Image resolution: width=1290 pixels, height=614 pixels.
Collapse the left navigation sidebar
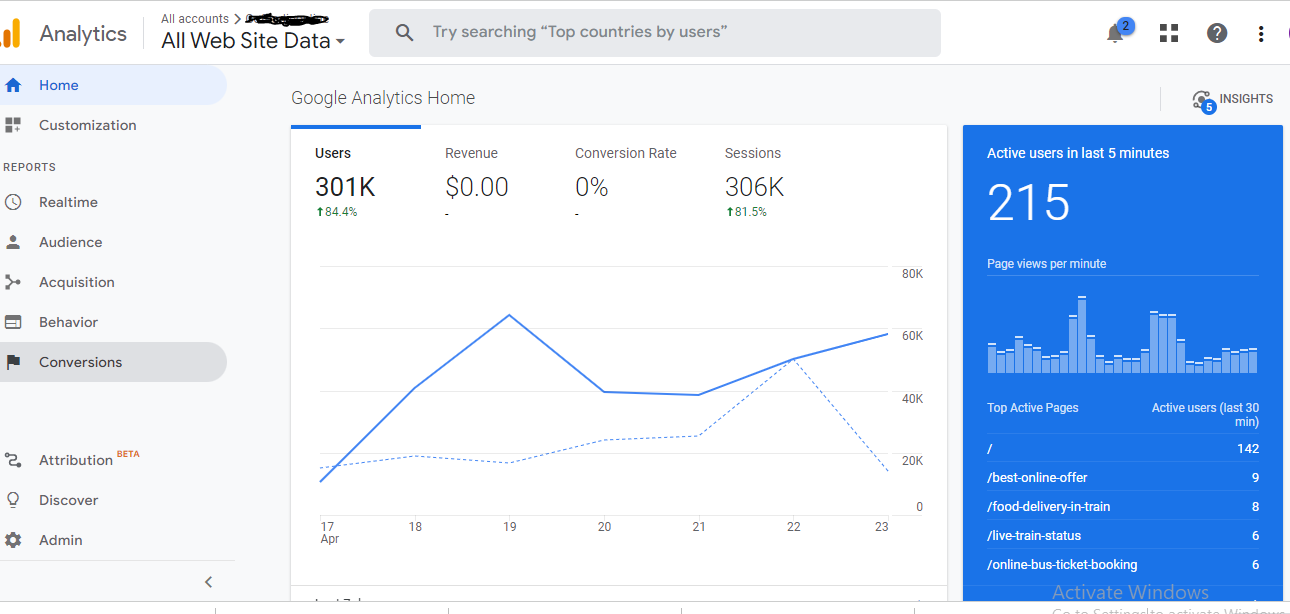(x=208, y=581)
